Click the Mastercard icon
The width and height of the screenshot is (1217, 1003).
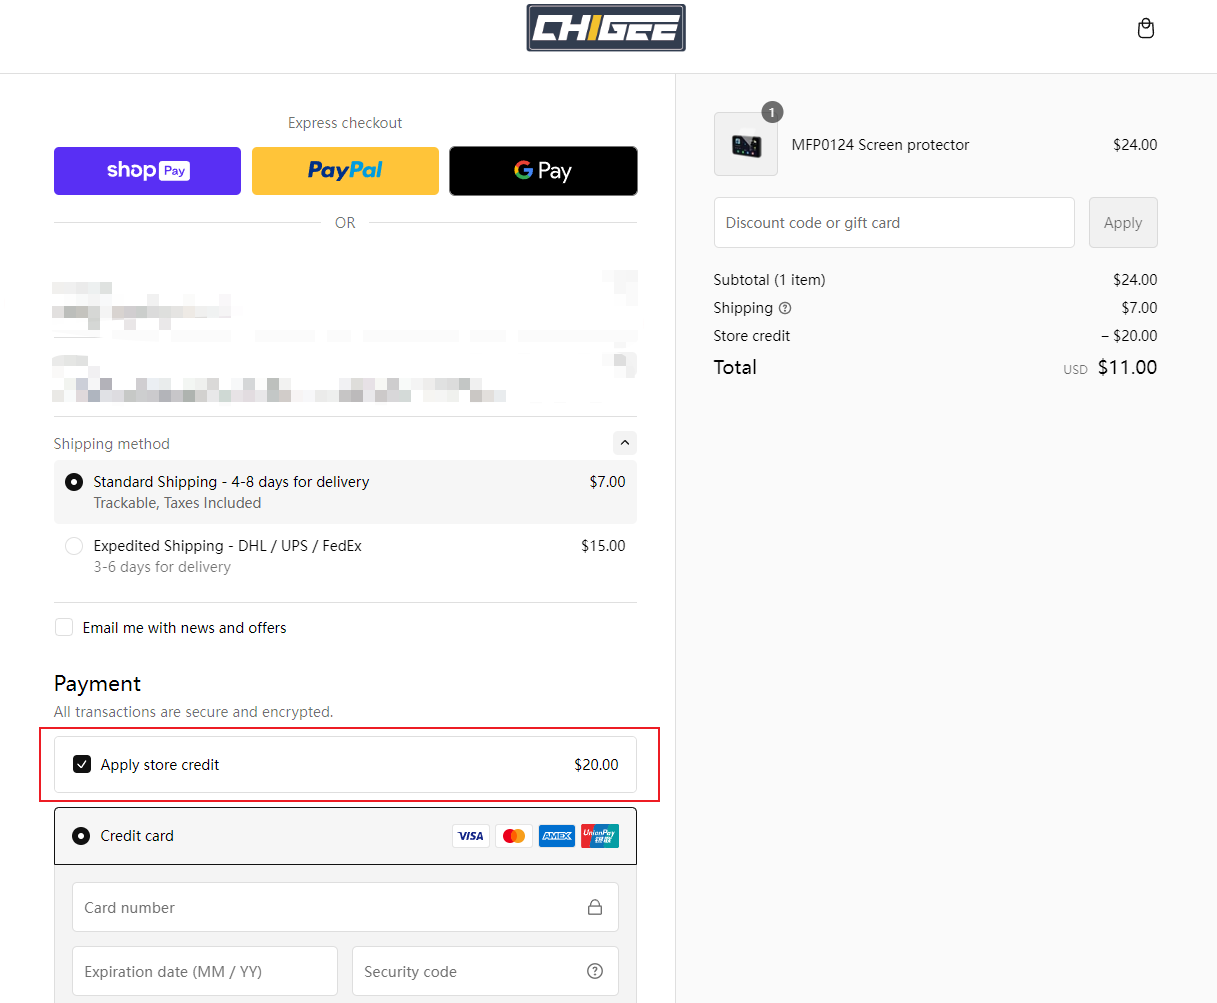pos(514,836)
